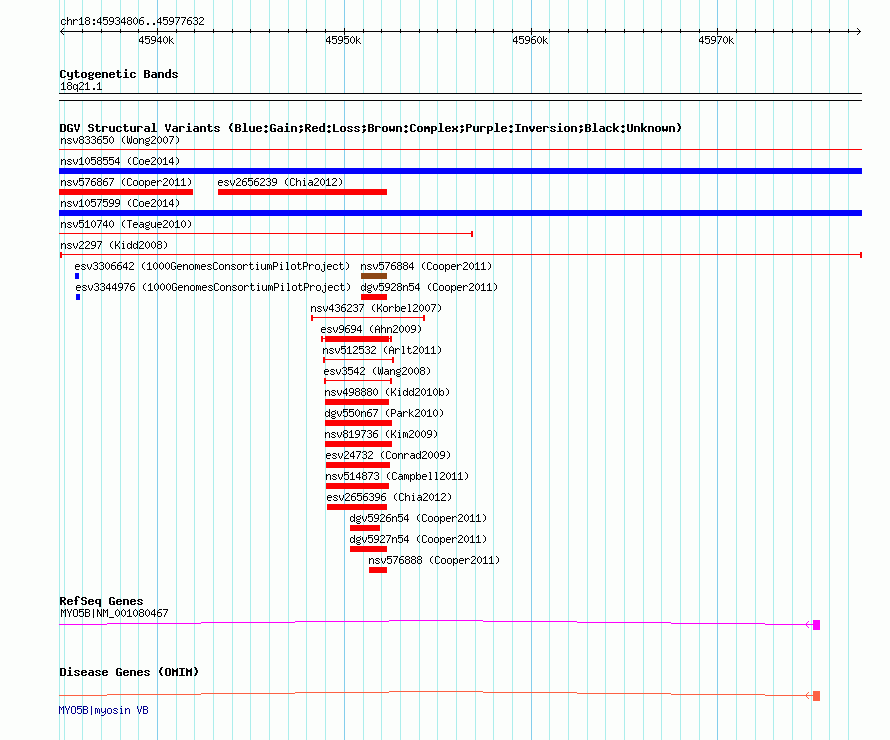Select the nsv498880 (Kidd2010b) red bar
Image resolution: width=890 pixels, height=740 pixels.
pos(357,402)
